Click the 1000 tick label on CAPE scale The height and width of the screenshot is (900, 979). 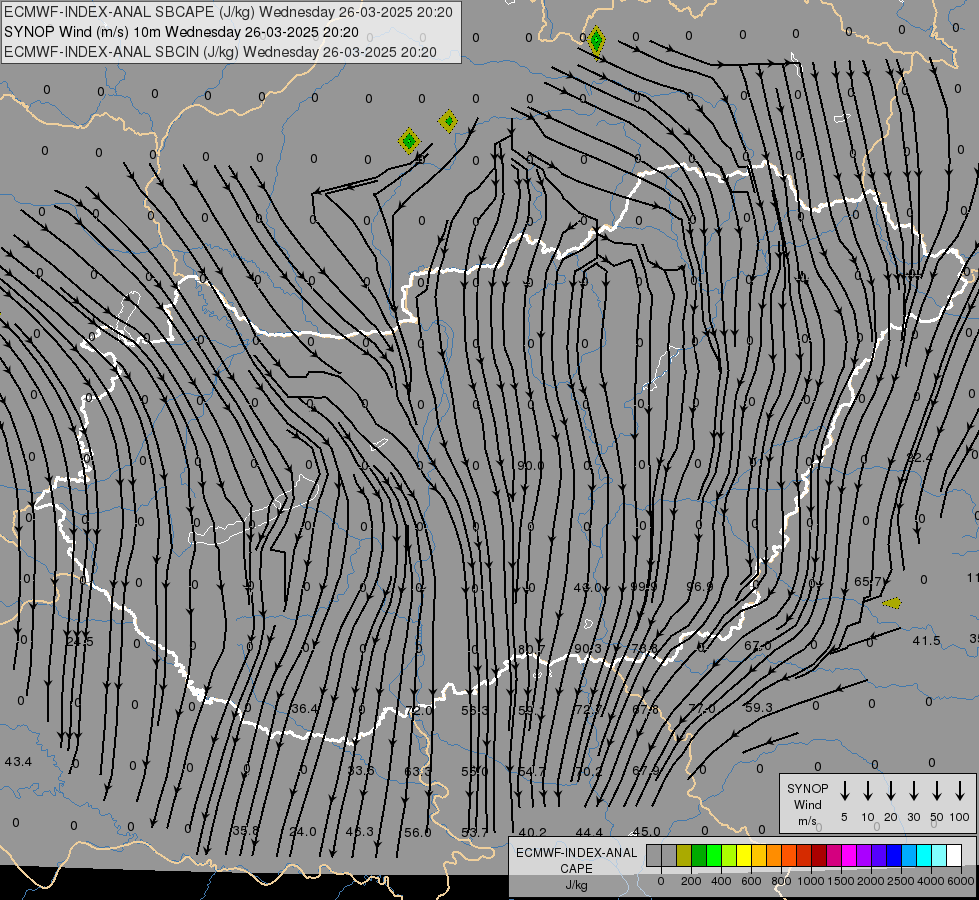(810, 881)
